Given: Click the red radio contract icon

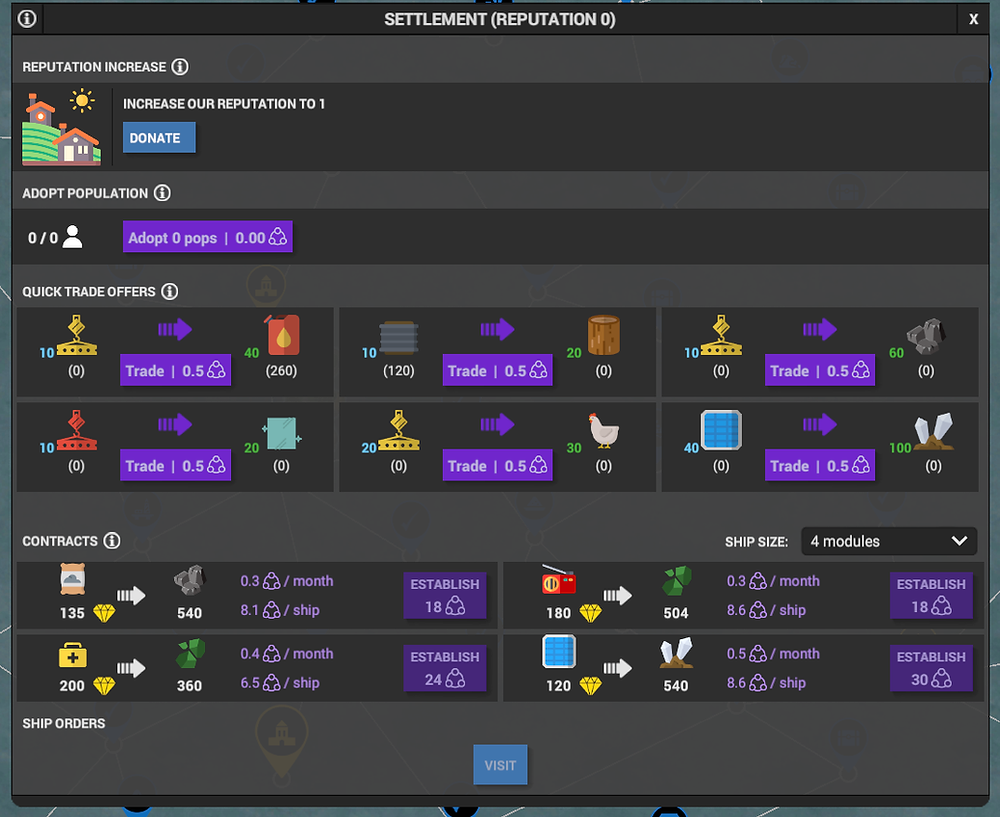Looking at the screenshot, I should [559, 580].
